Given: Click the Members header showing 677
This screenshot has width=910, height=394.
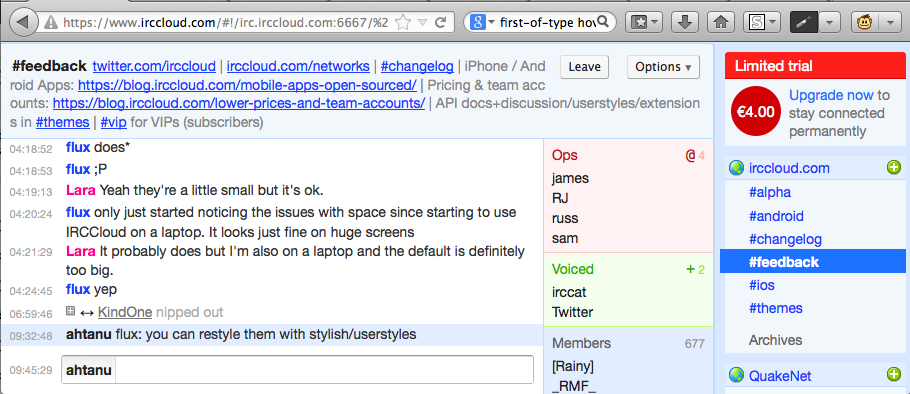Looking at the screenshot, I should pos(628,343).
